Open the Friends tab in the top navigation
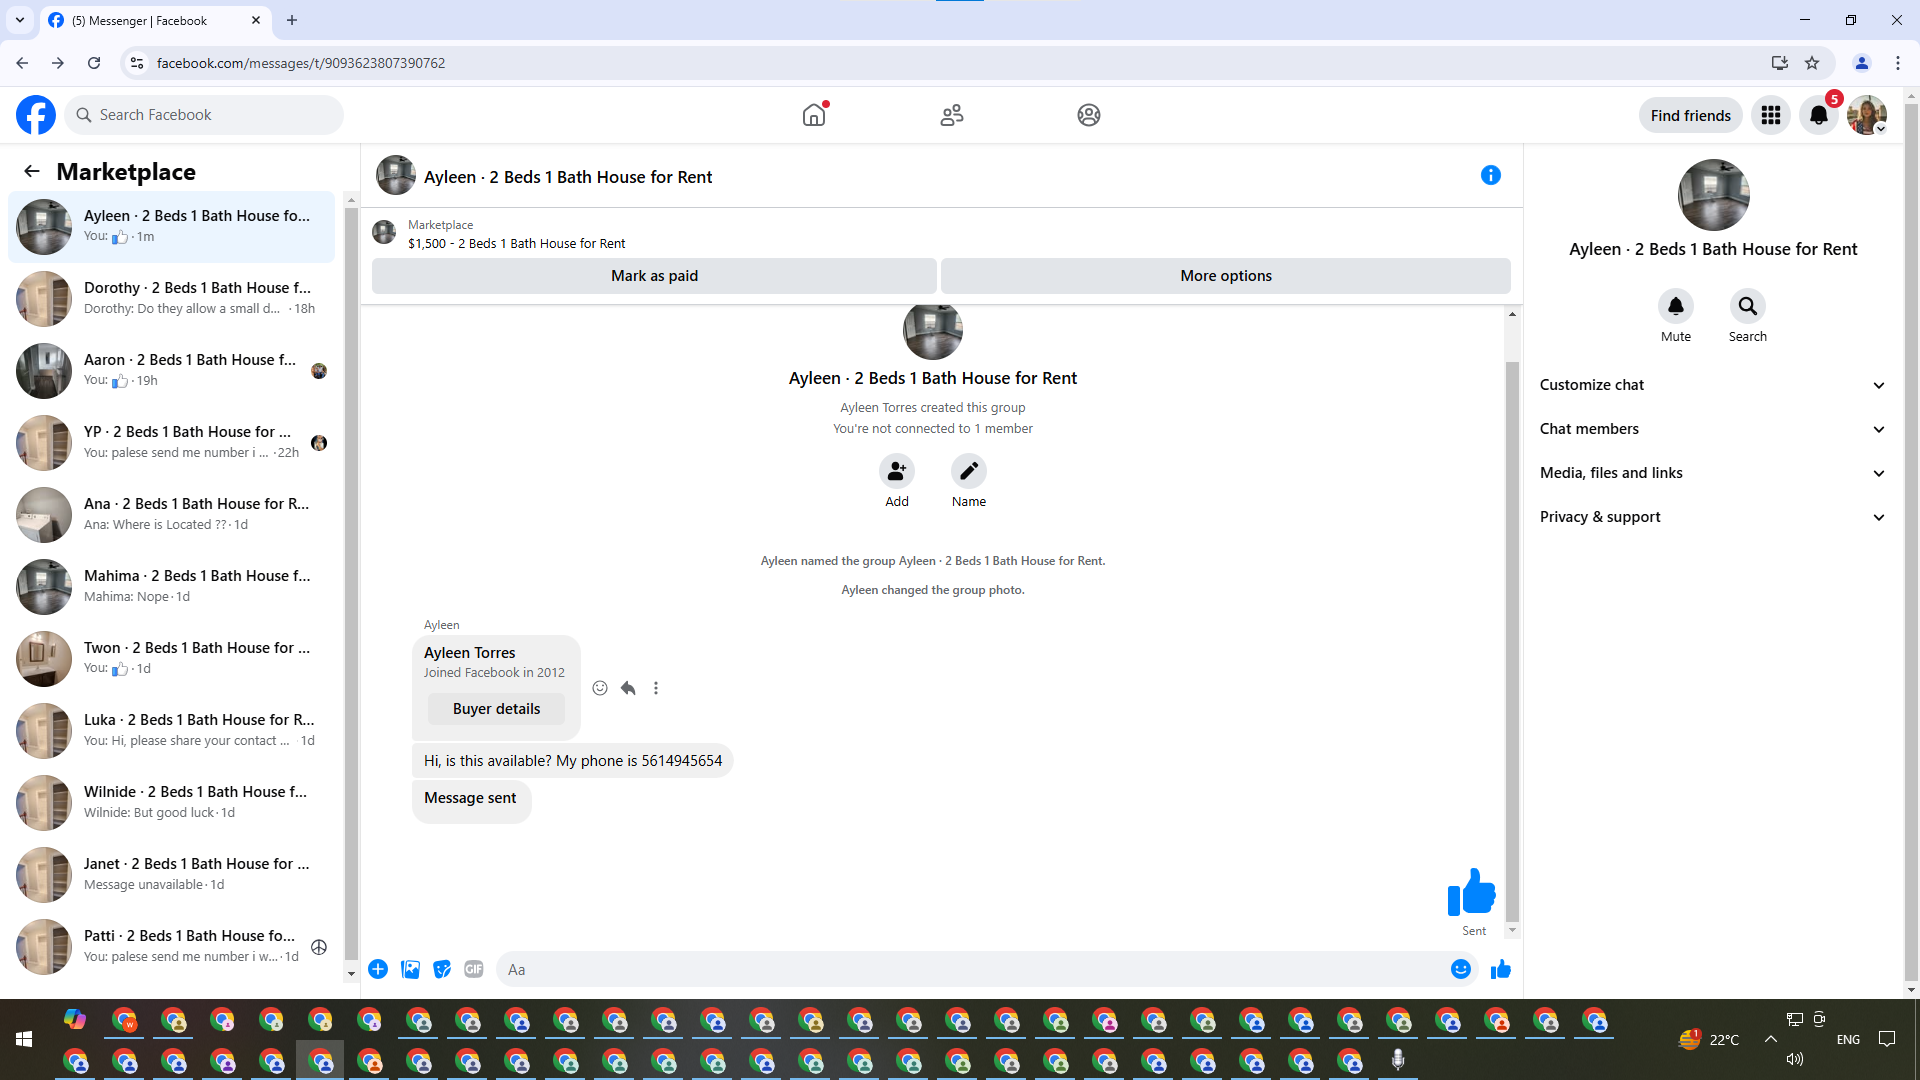 coord(951,115)
